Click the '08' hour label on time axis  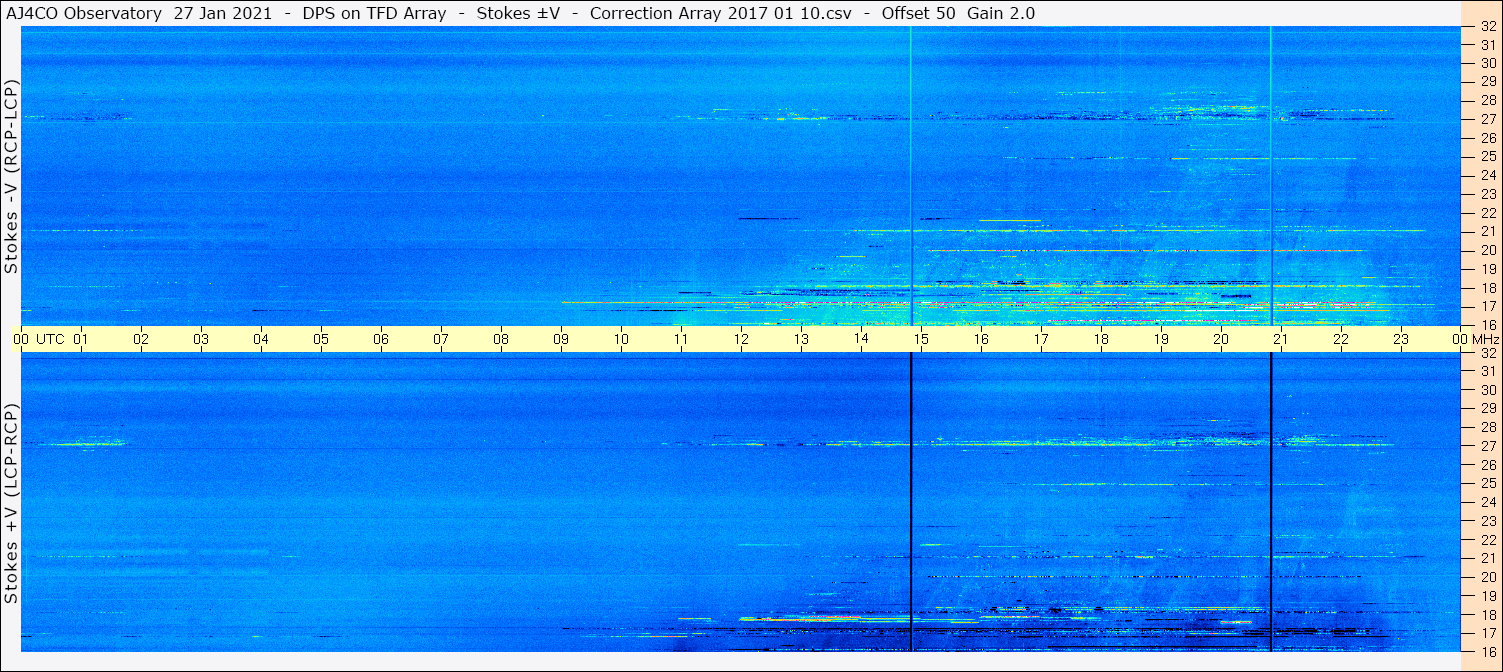501,339
